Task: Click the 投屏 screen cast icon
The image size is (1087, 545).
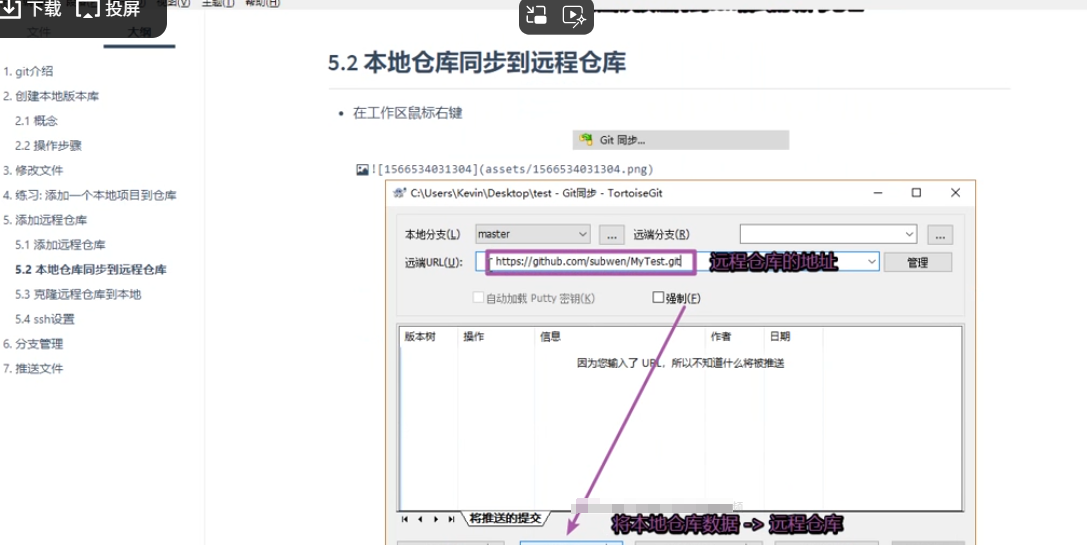Action: point(87,9)
